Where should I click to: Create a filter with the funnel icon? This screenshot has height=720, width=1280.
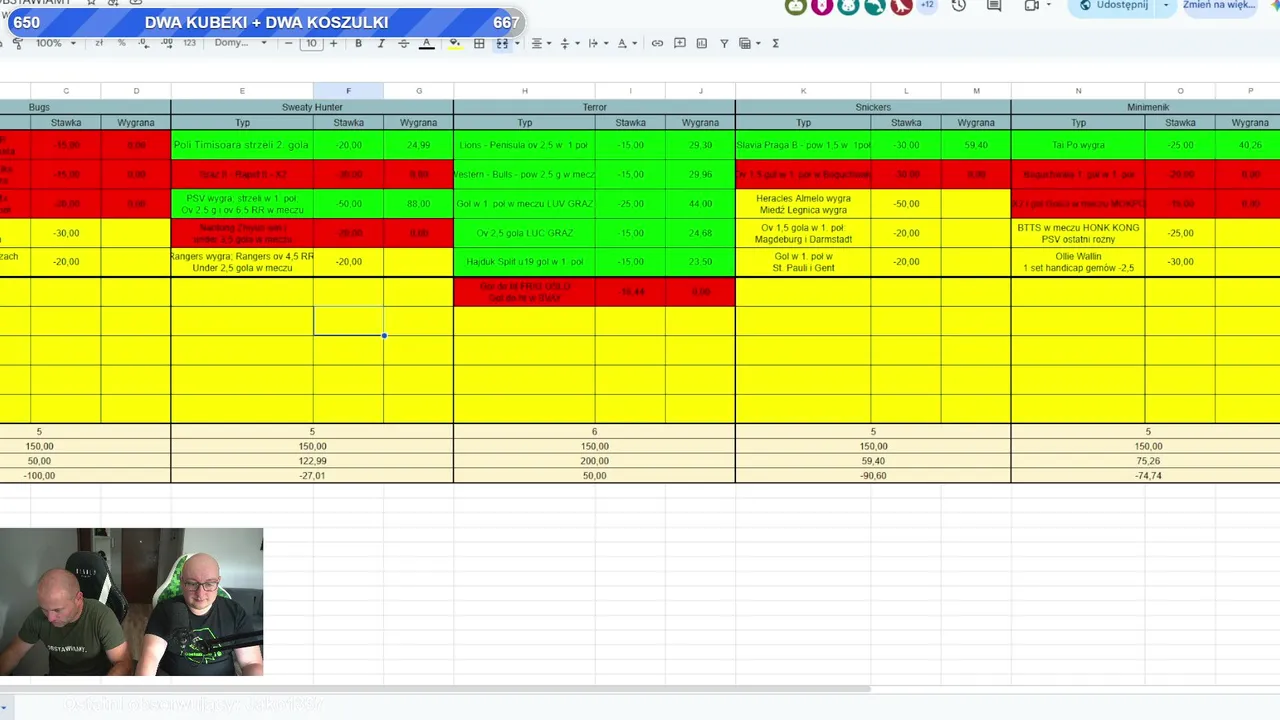point(724,43)
